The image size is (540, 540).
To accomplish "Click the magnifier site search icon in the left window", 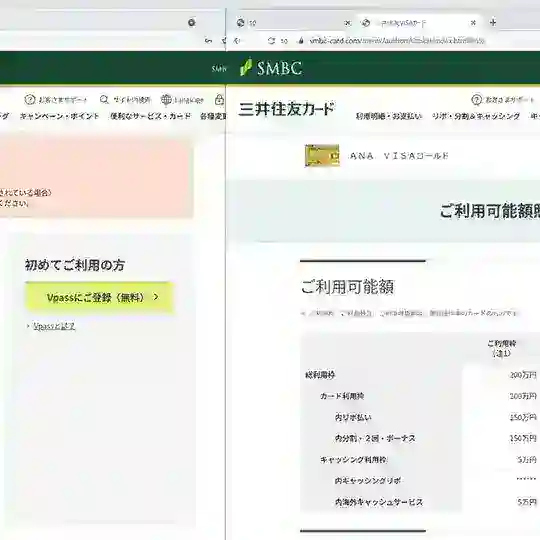I will coord(104,100).
